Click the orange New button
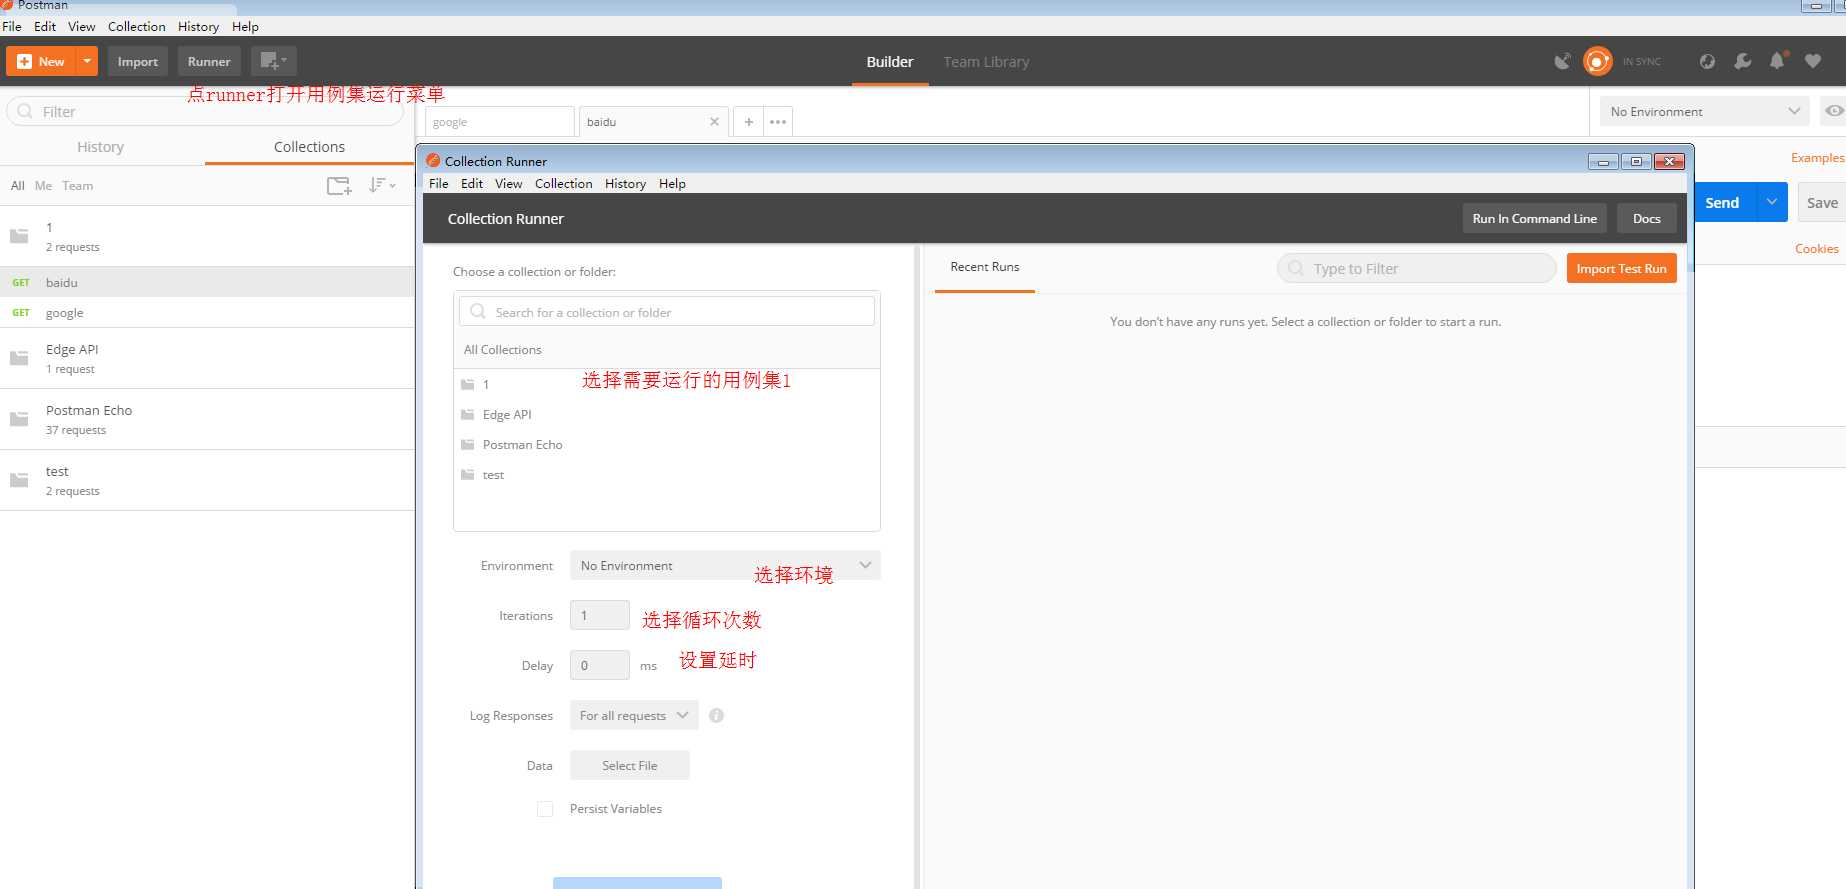Viewport: 1846px width, 889px height. (42, 61)
